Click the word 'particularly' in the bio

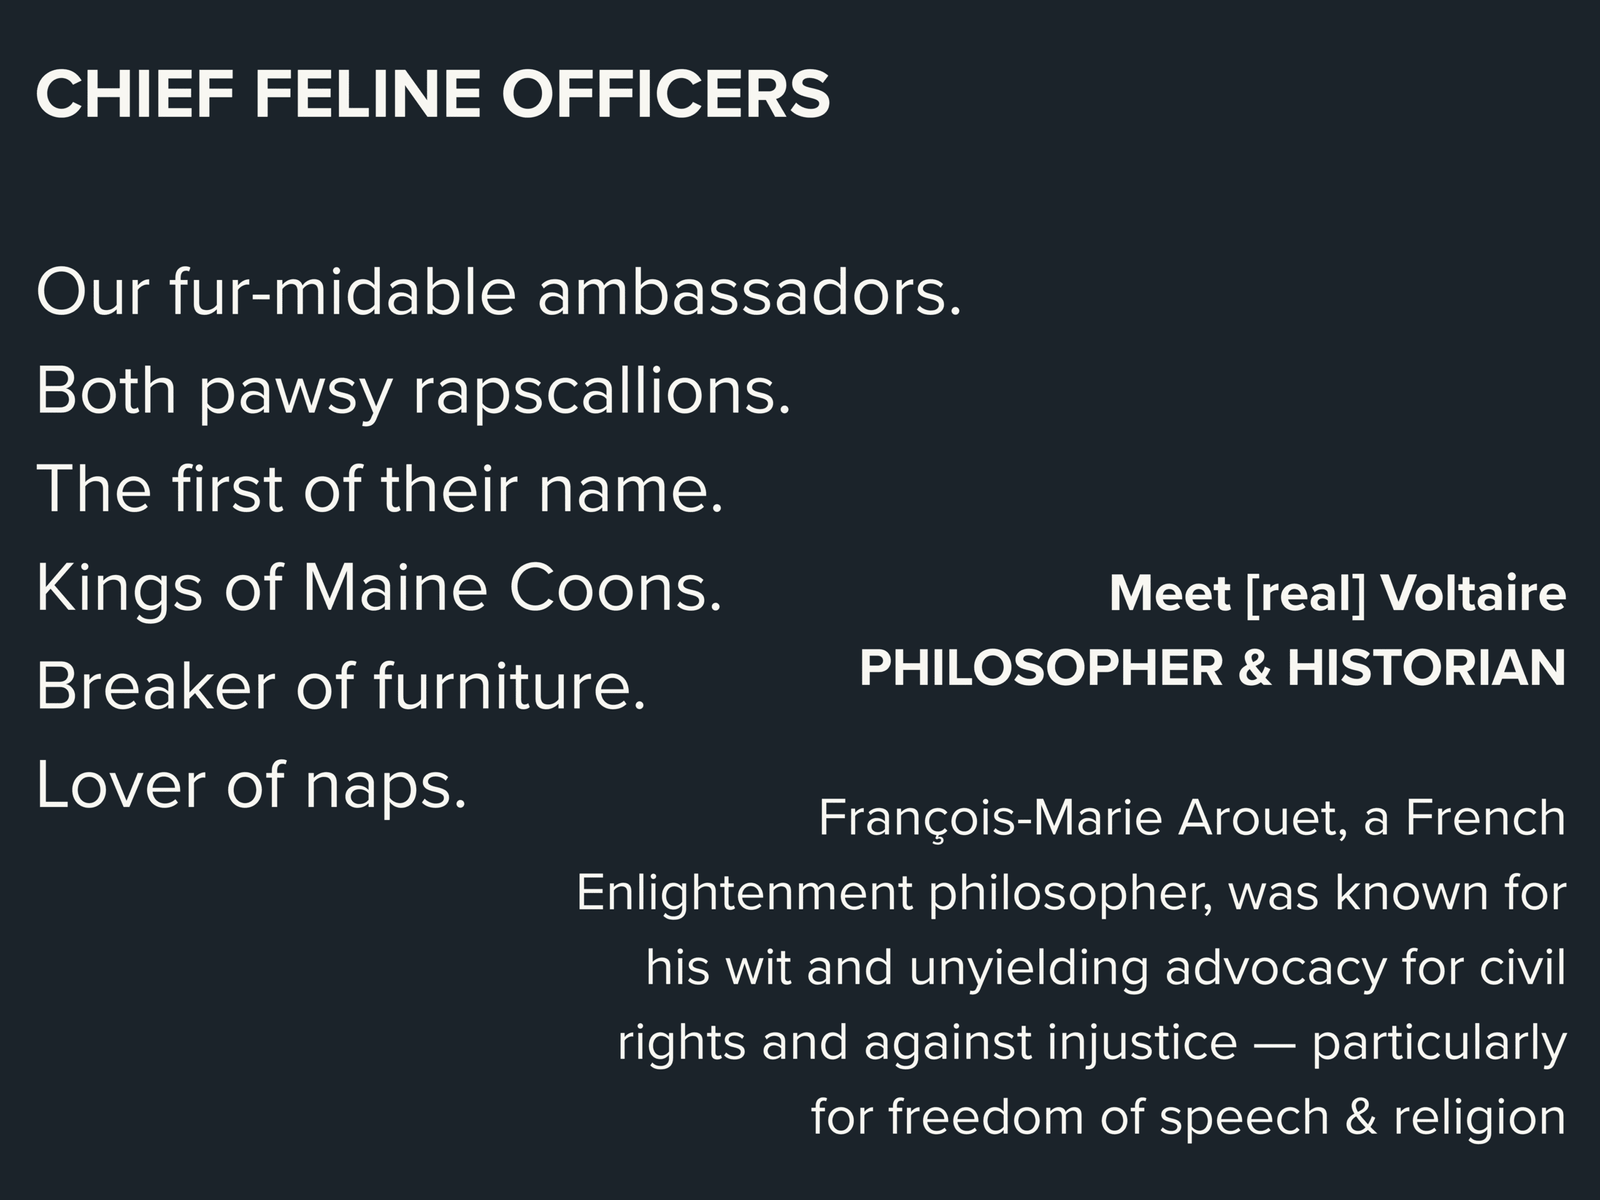1438,1042
